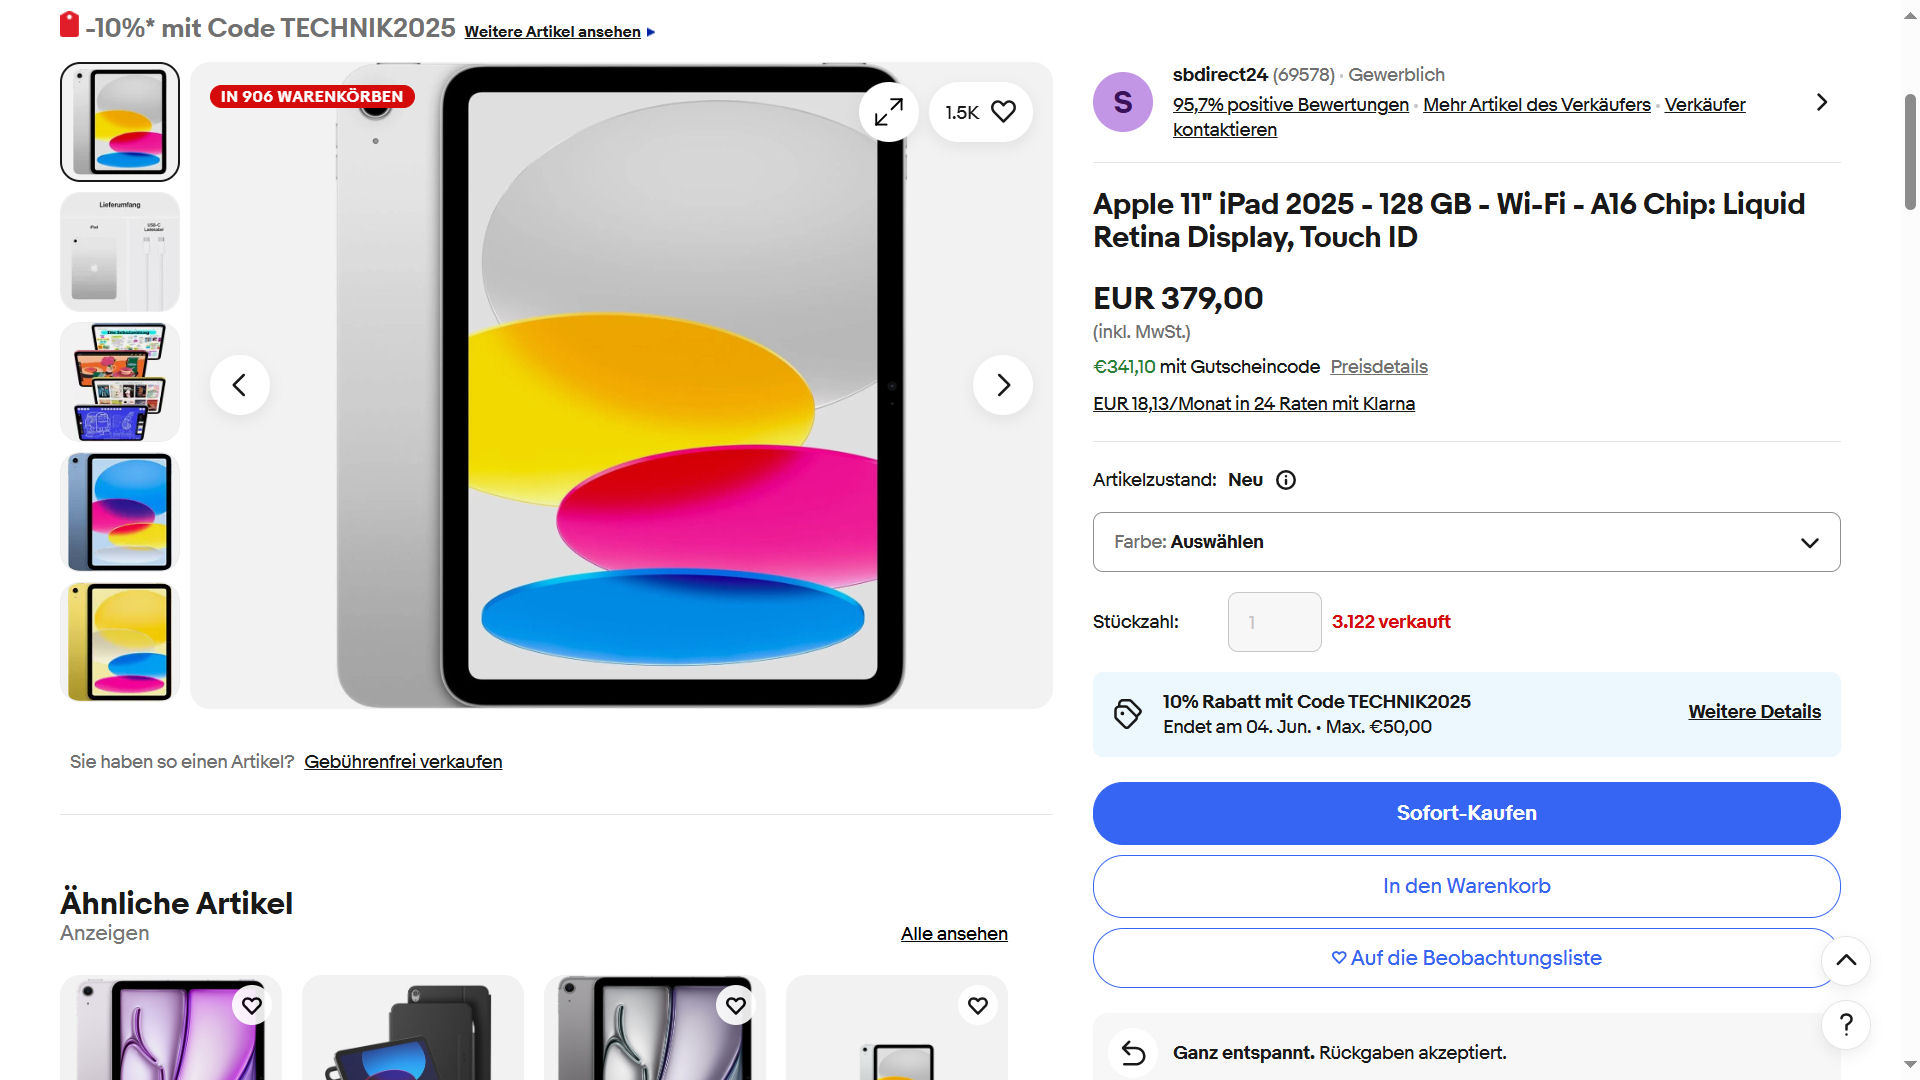Select the yellow iPad thumbnail

(x=120, y=642)
